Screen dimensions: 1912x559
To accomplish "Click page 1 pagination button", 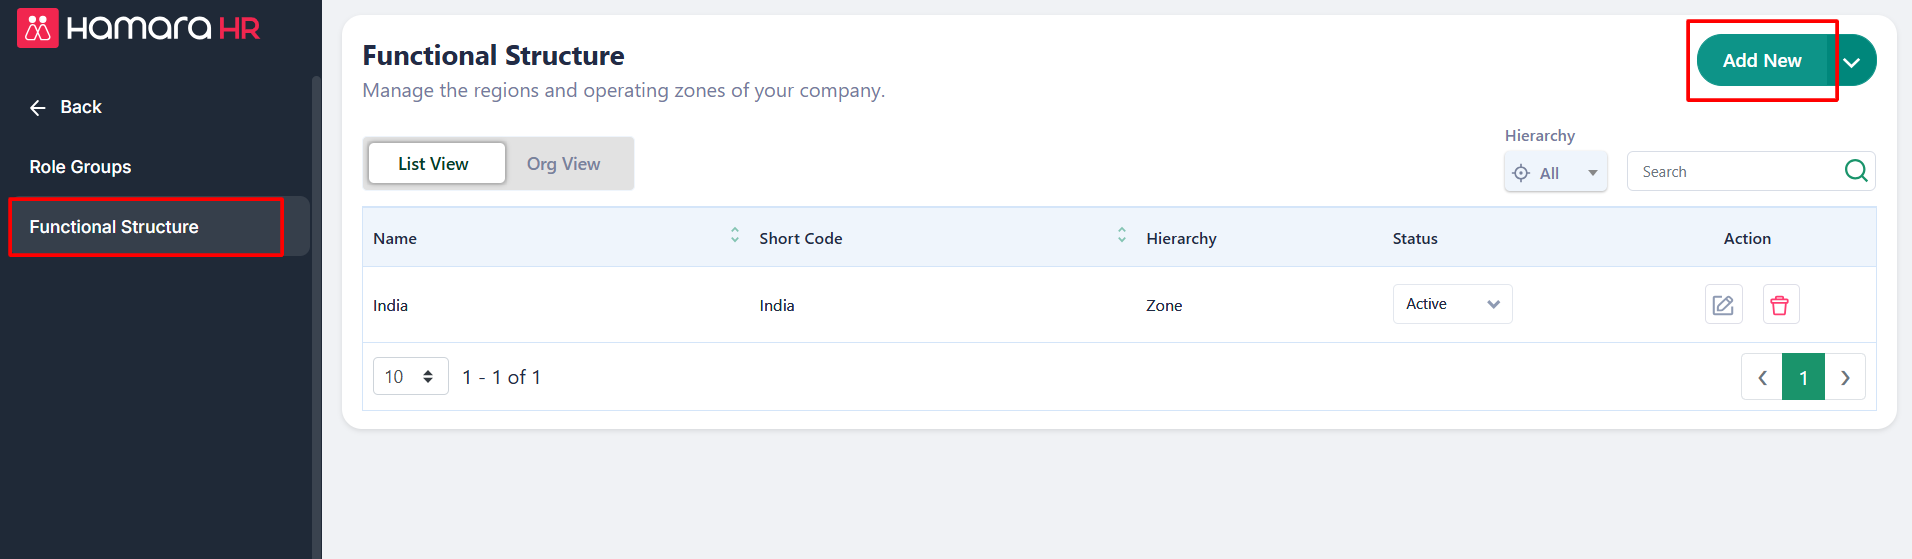I will click(1803, 377).
